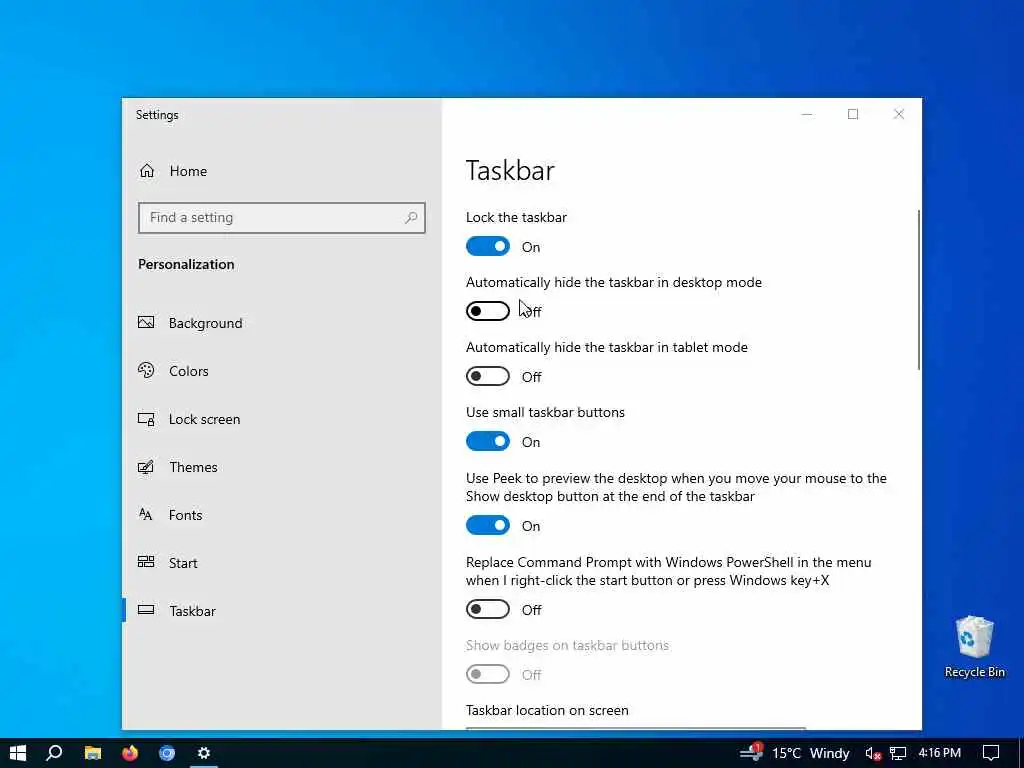Open the Windows Start menu
1024x768 pixels.
coord(18,753)
